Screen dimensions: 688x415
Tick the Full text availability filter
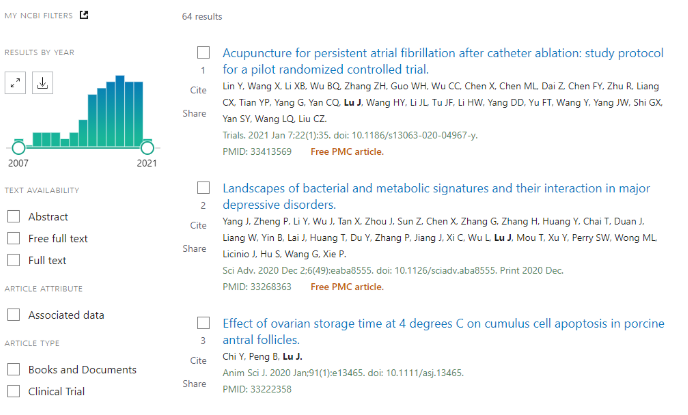(14, 260)
